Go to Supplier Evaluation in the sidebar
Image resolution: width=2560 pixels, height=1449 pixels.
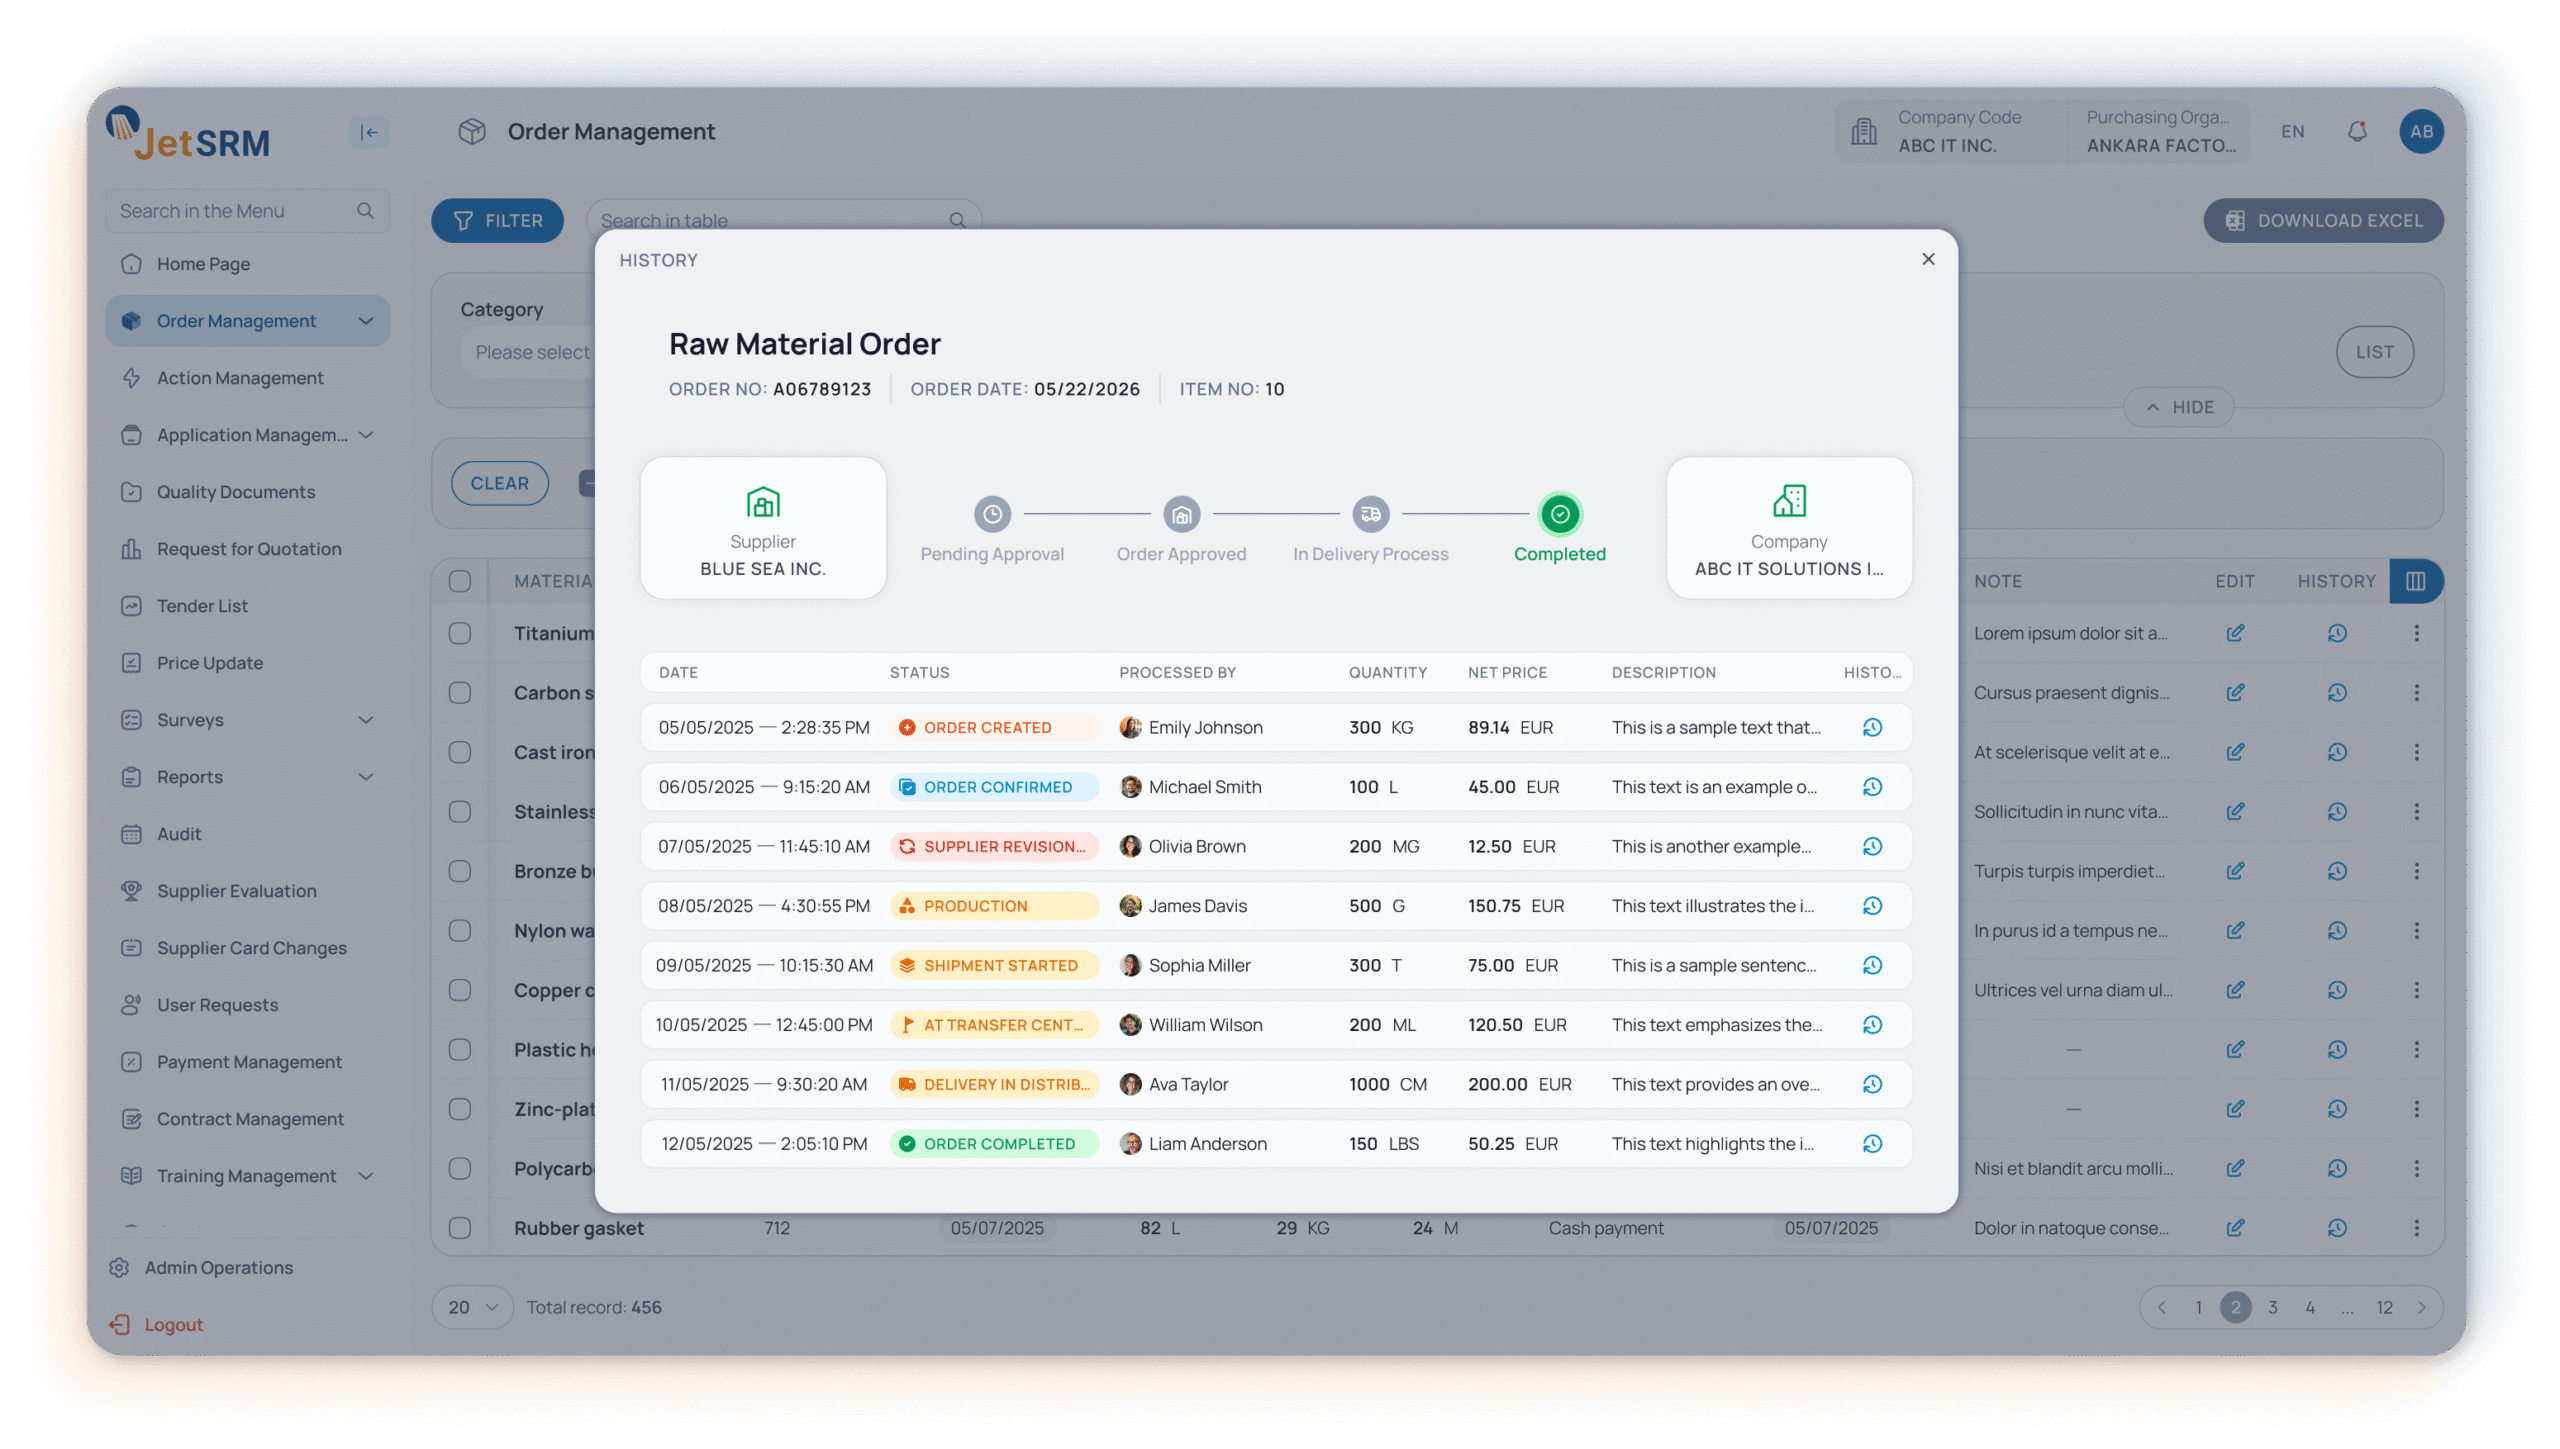236,891
